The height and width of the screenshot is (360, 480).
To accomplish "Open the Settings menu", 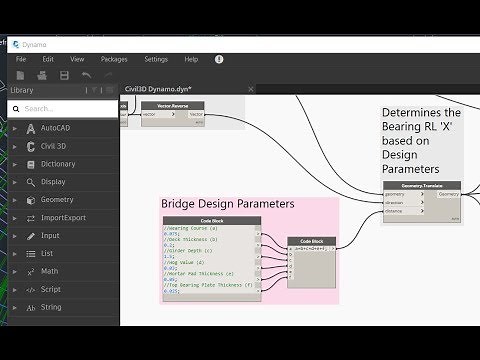I will click(x=156, y=59).
